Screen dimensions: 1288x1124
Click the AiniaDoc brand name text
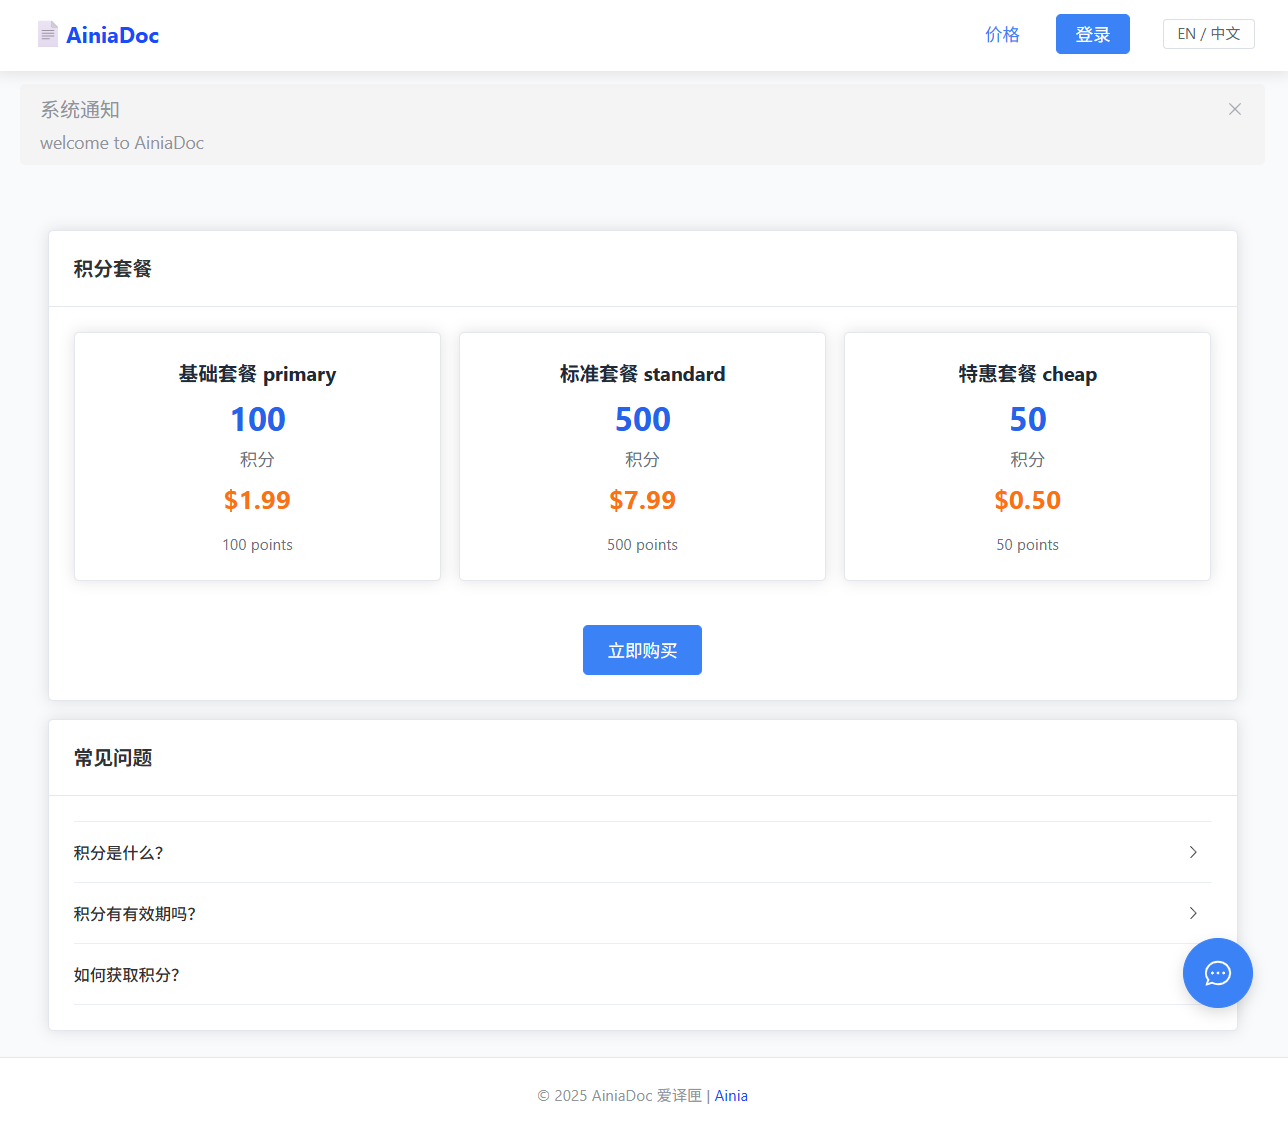click(113, 35)
